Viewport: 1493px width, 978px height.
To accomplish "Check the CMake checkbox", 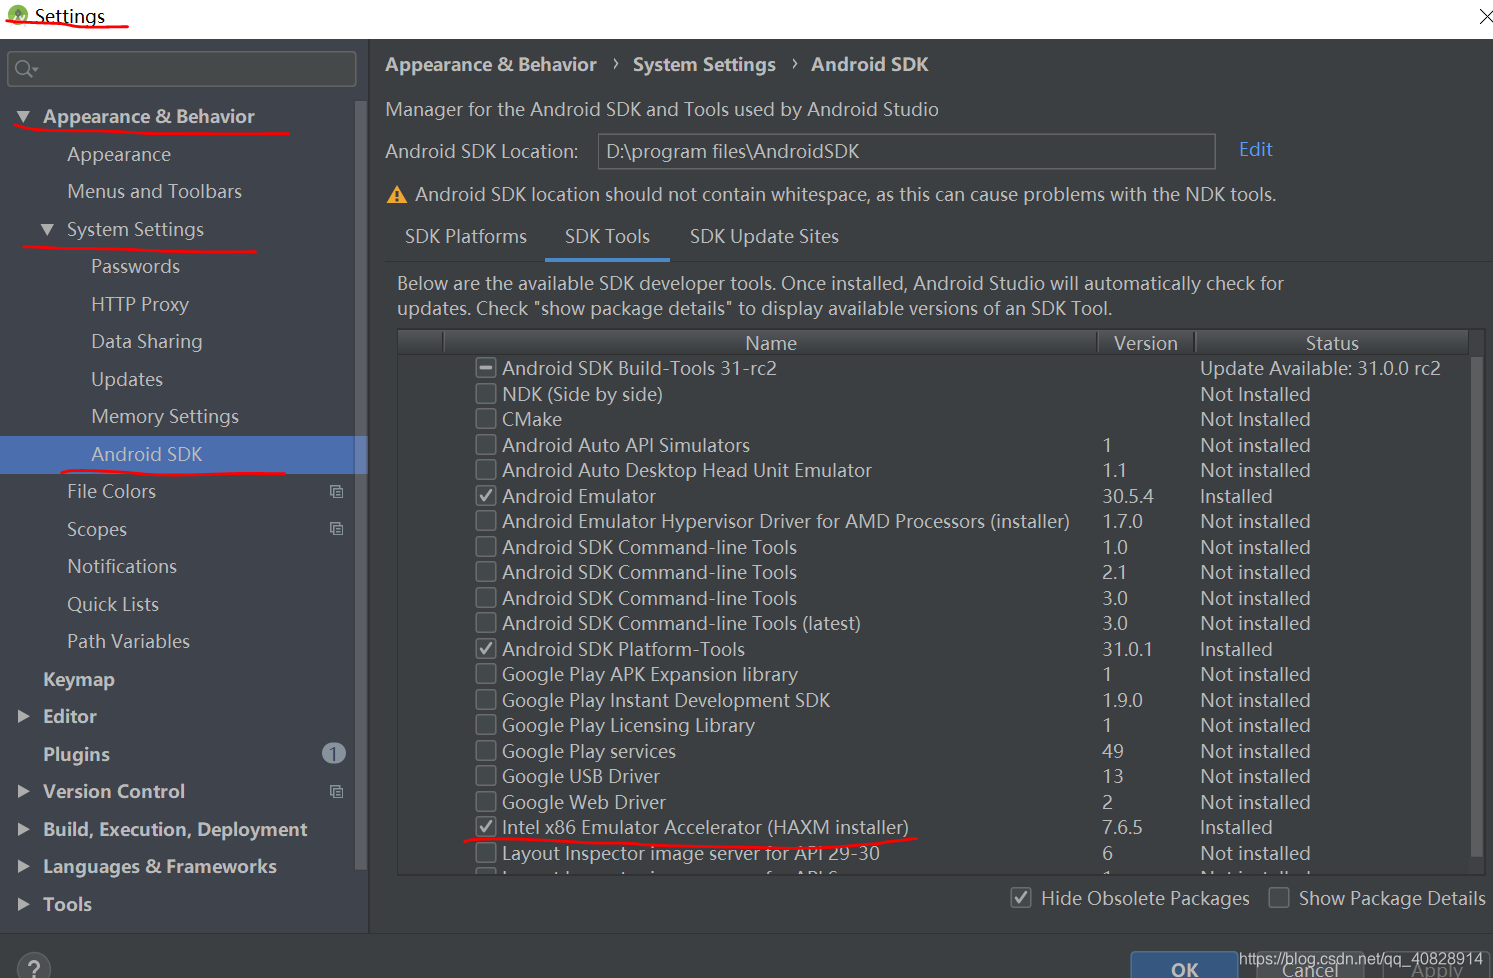I will (486, 419).
